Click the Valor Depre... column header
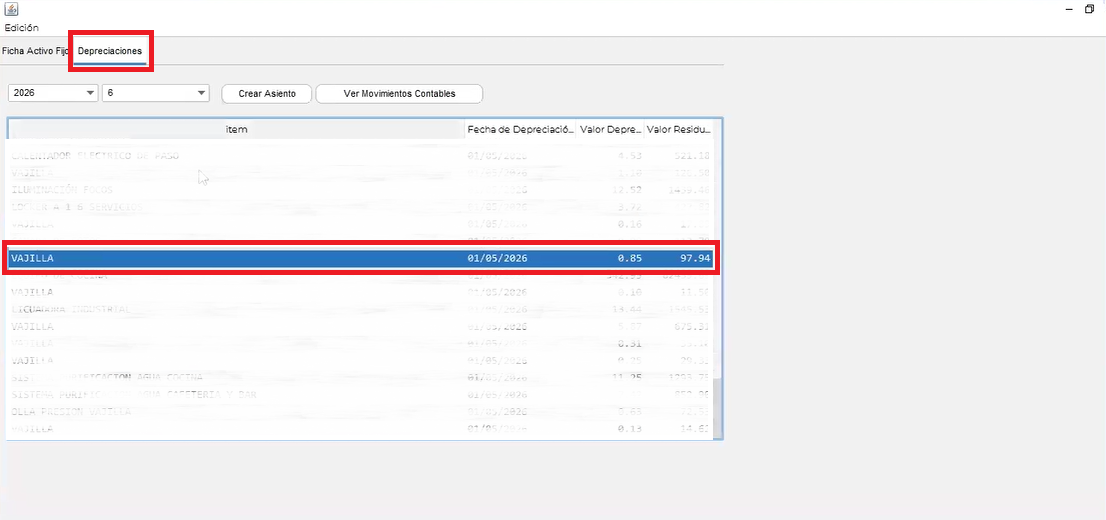Screen dimensions: 1106x520 tap(610, 130)
